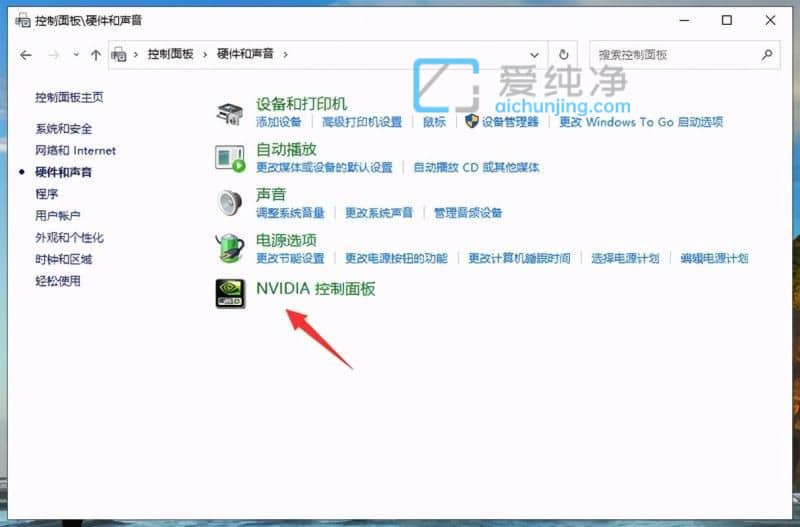Close the control panel window
The width and height of the screenshot is (800, 527).
pos(770,20)
